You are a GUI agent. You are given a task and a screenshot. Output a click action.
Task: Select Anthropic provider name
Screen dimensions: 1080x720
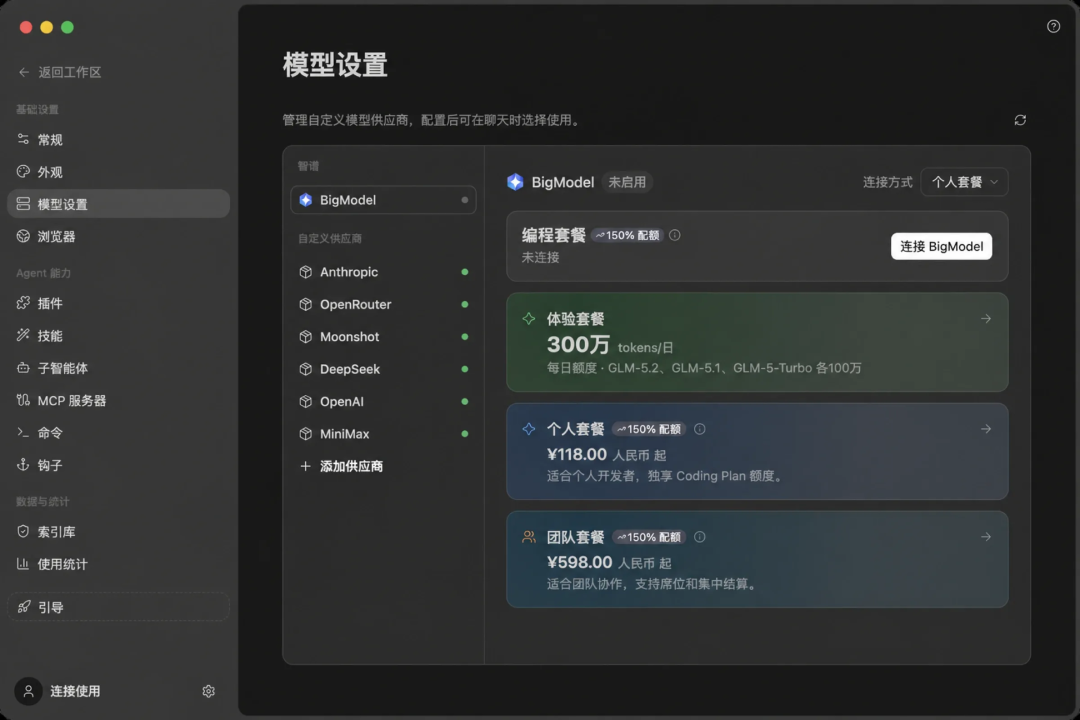click(x=349, y=272)
